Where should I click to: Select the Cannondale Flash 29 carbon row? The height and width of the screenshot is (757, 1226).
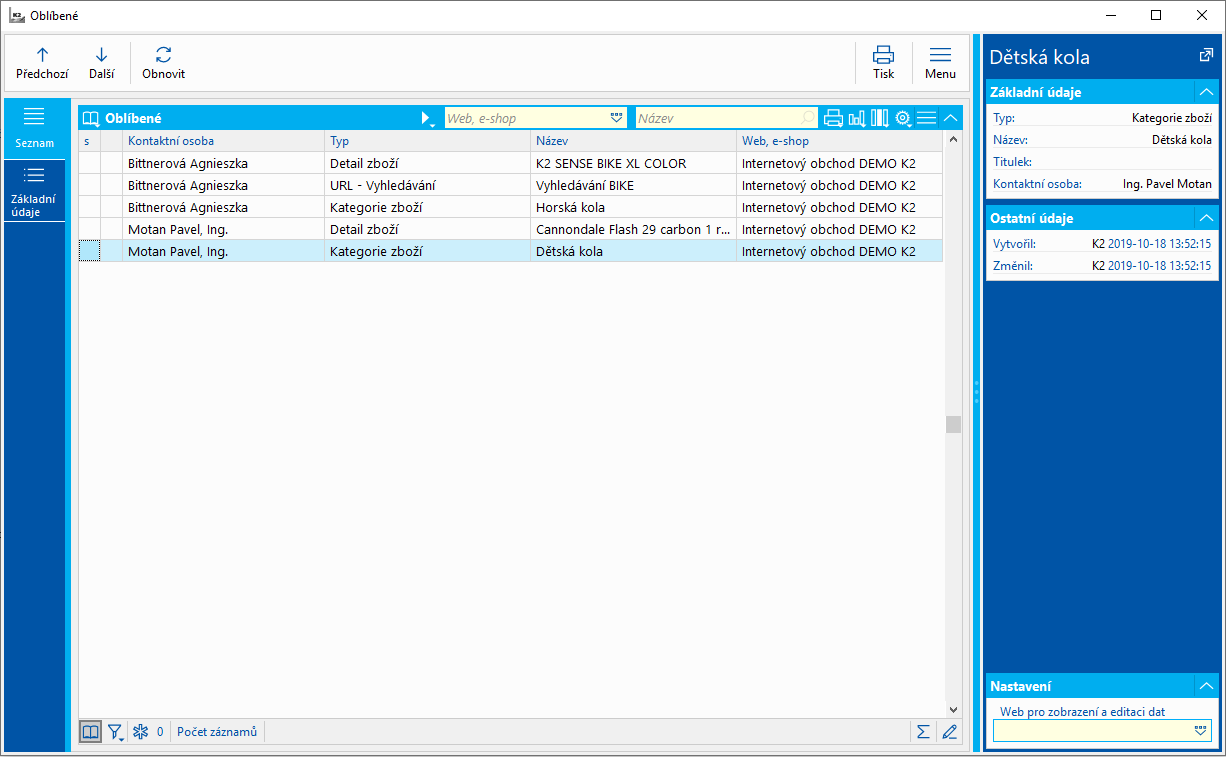coord(510,229)
